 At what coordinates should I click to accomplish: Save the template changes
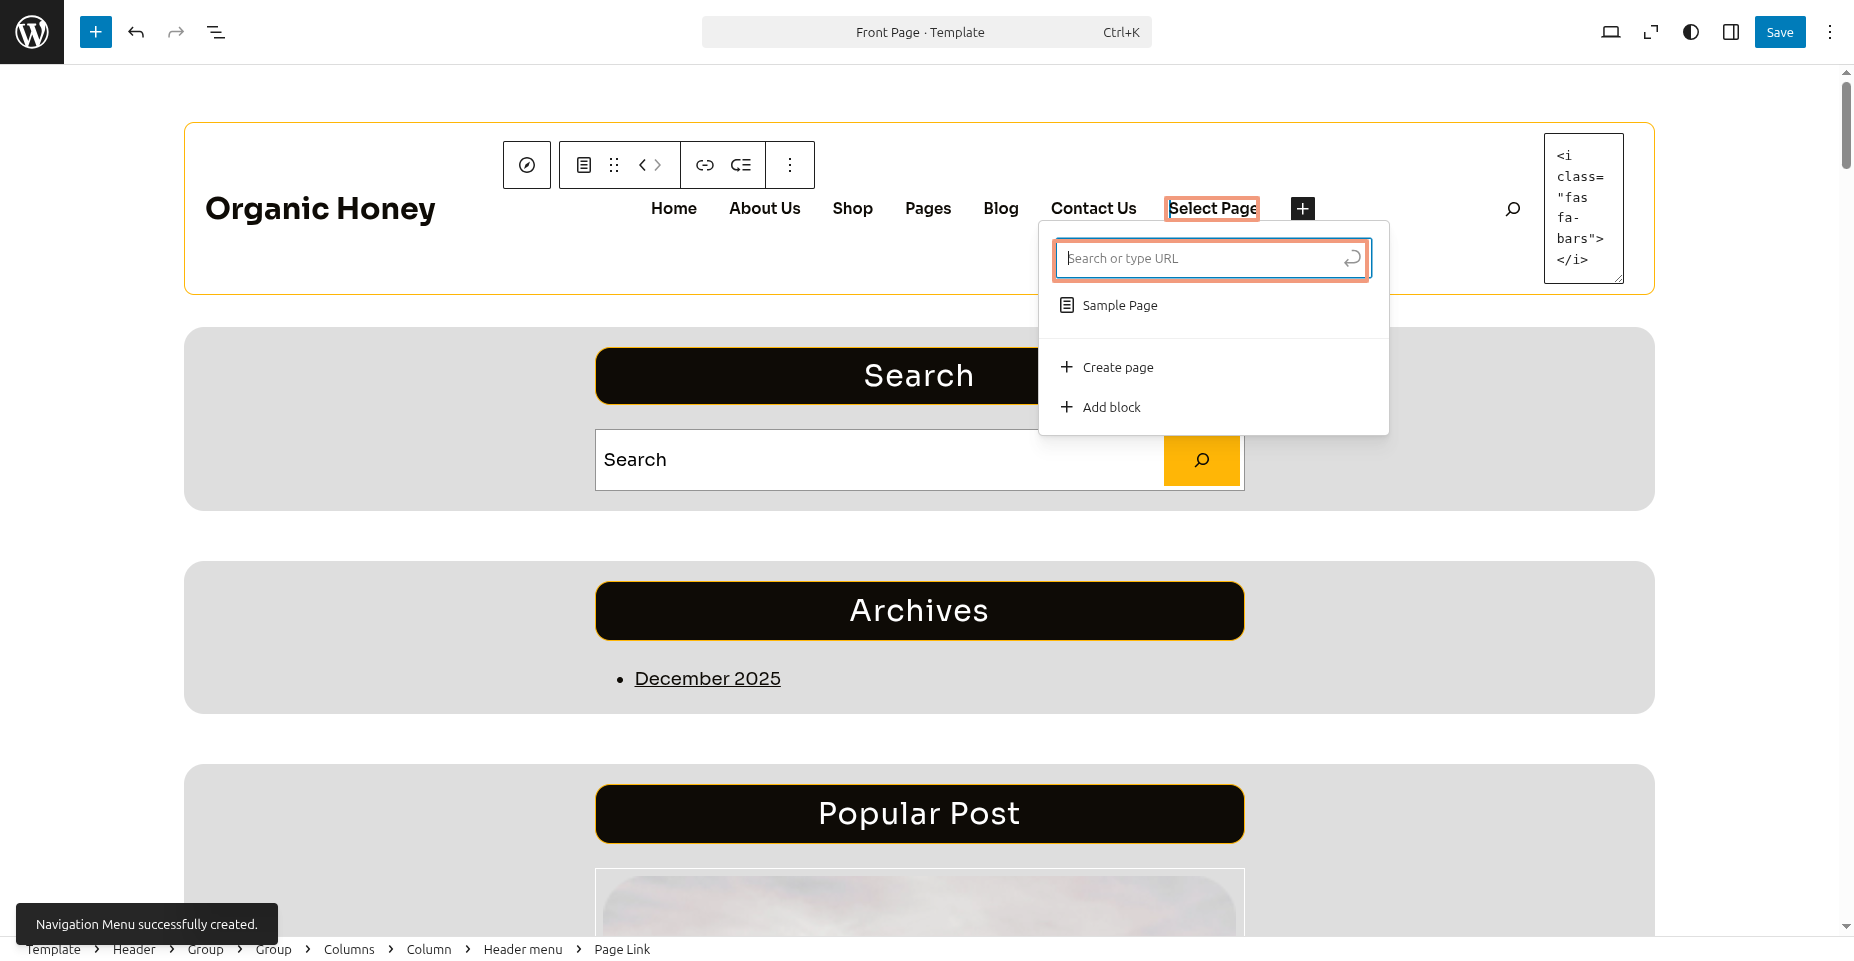click(1779, 32)
